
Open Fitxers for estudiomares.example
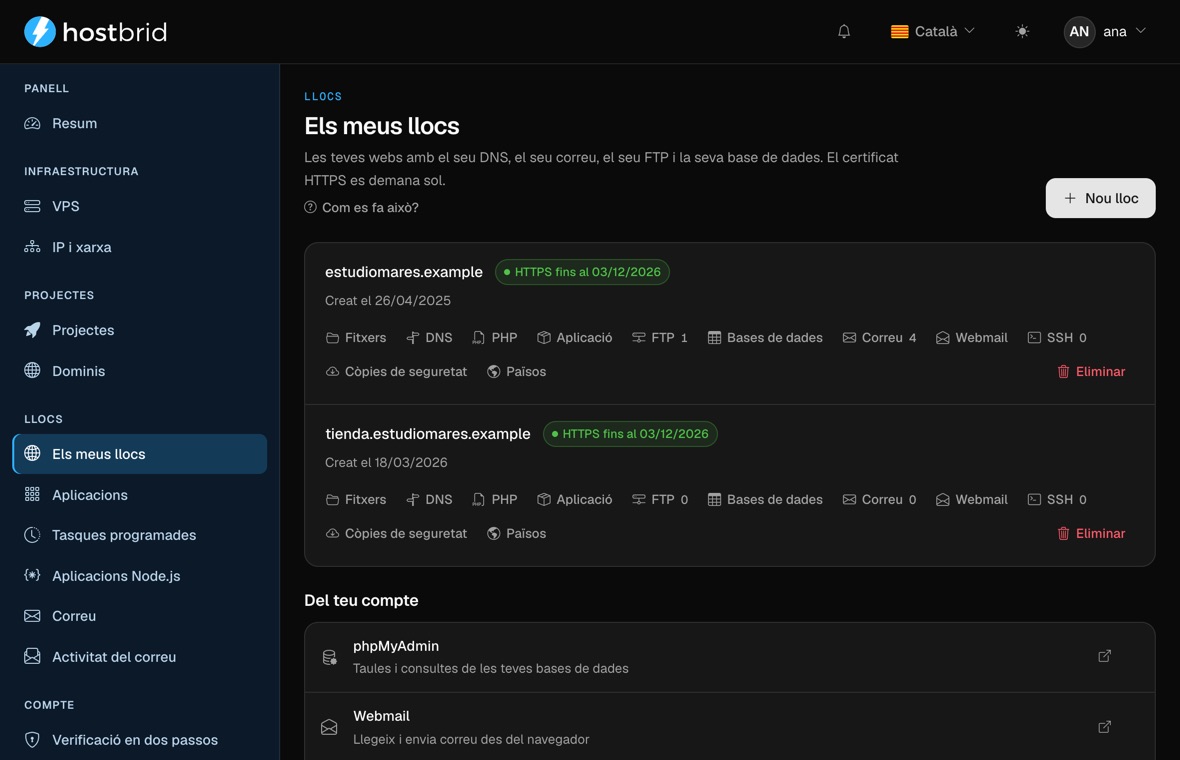pos(356,338)
